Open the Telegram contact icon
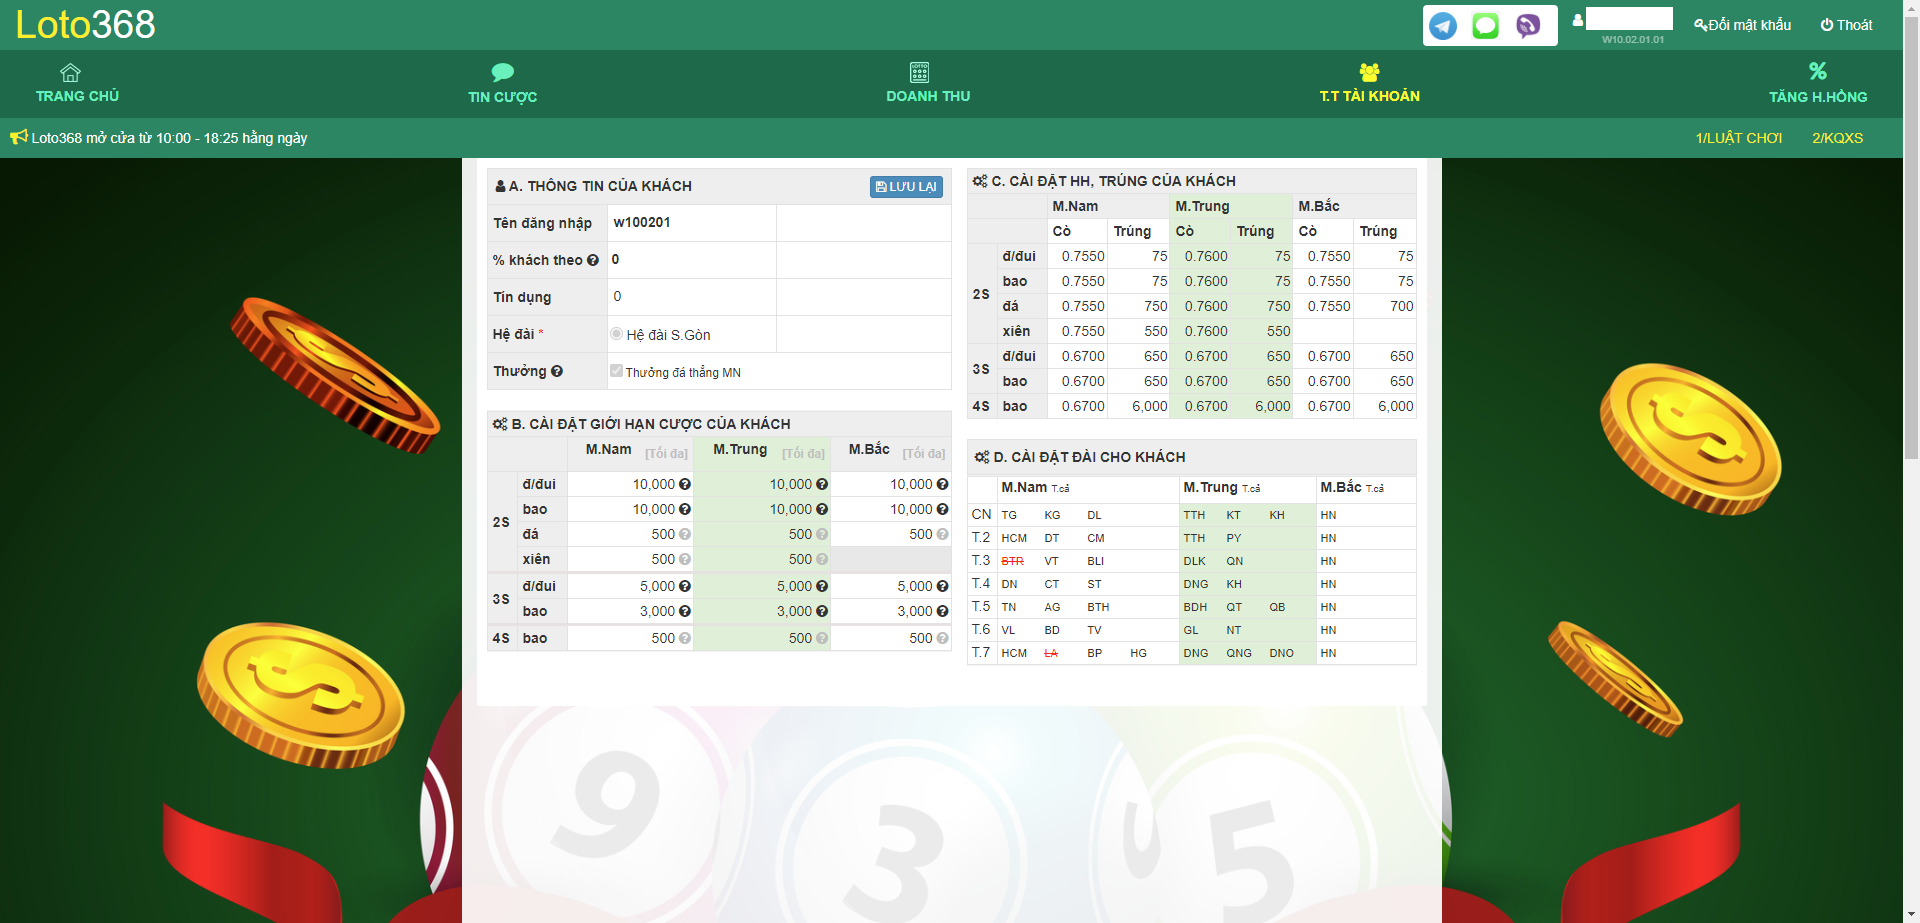Image resolution: width=1920 pixels, height=923 pixels. click(x=1443, y=26)
